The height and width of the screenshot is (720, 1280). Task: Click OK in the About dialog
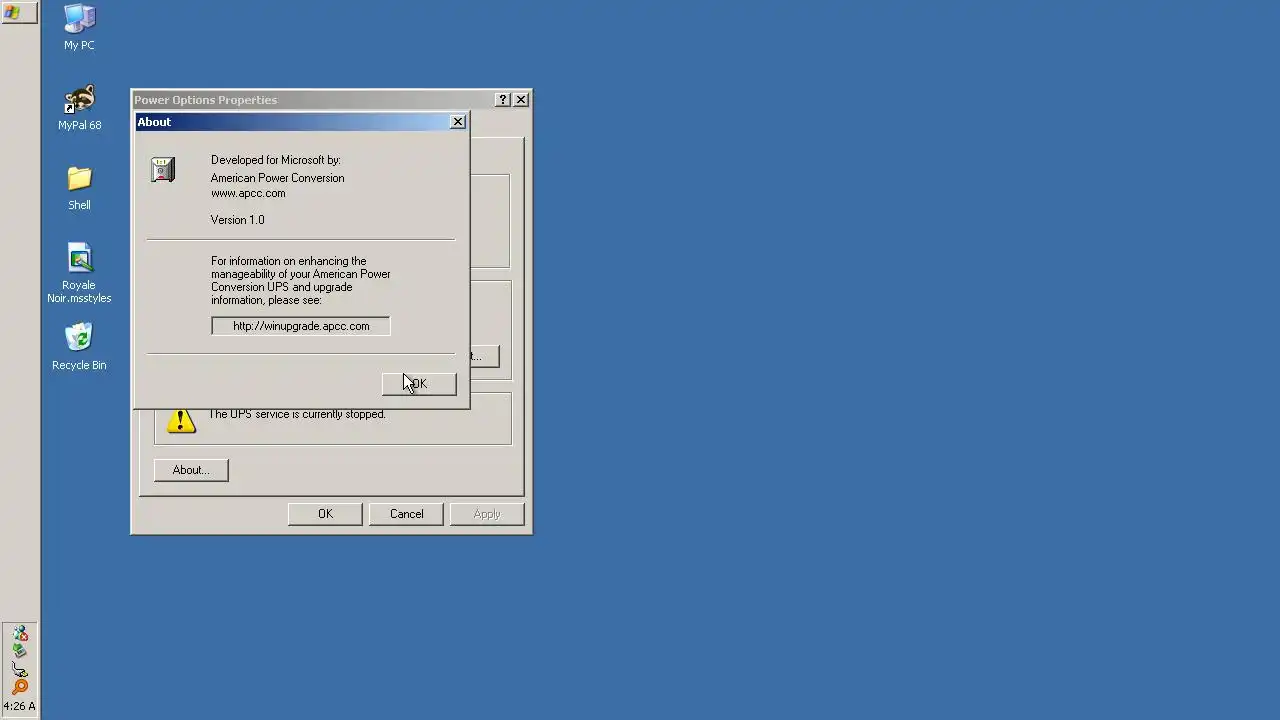(x=419, y=384)
